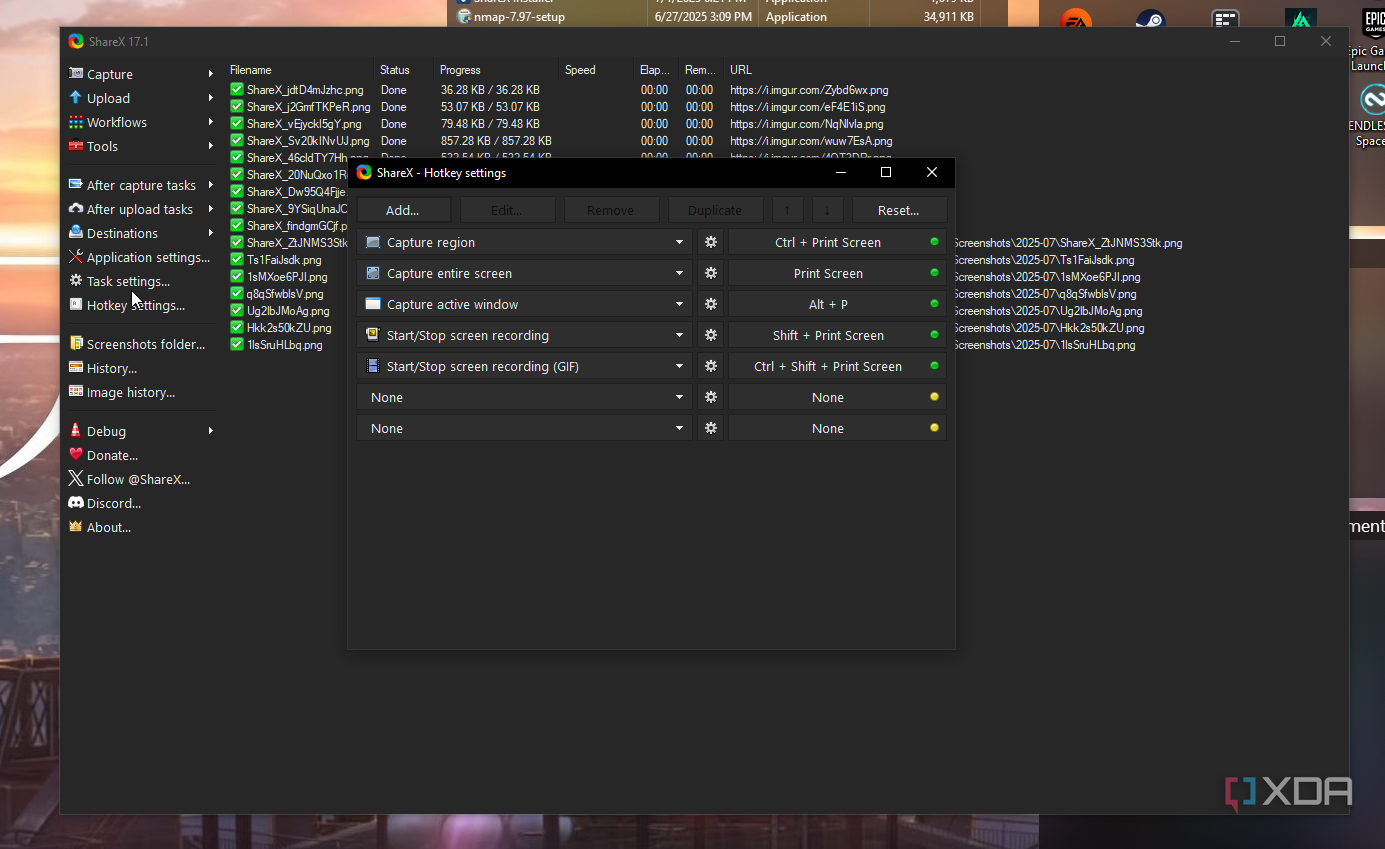Click the Image history icon

[x=76, y=392]
